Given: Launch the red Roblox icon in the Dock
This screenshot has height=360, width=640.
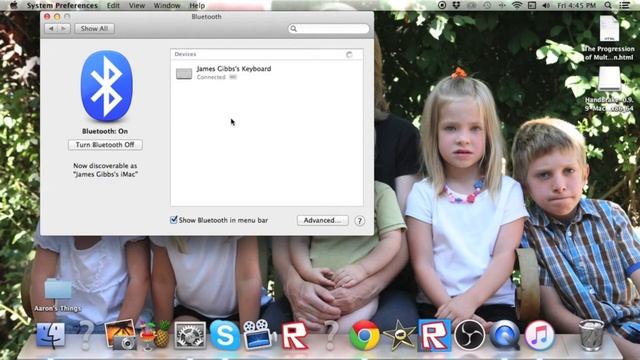Looking at the screenshot, I should tap(295, 336).
